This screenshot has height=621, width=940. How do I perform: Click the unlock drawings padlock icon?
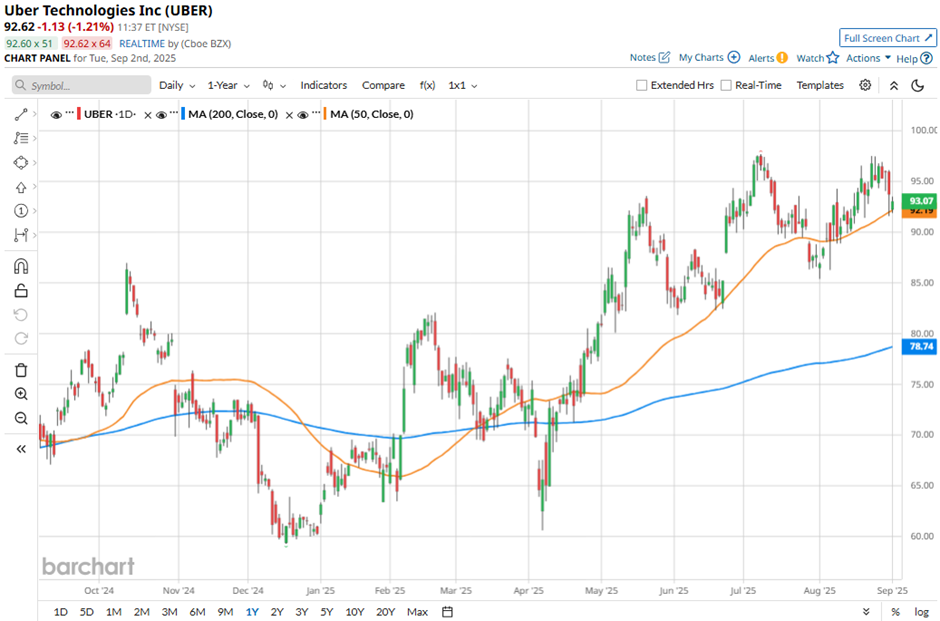click(x=21, y=291)
